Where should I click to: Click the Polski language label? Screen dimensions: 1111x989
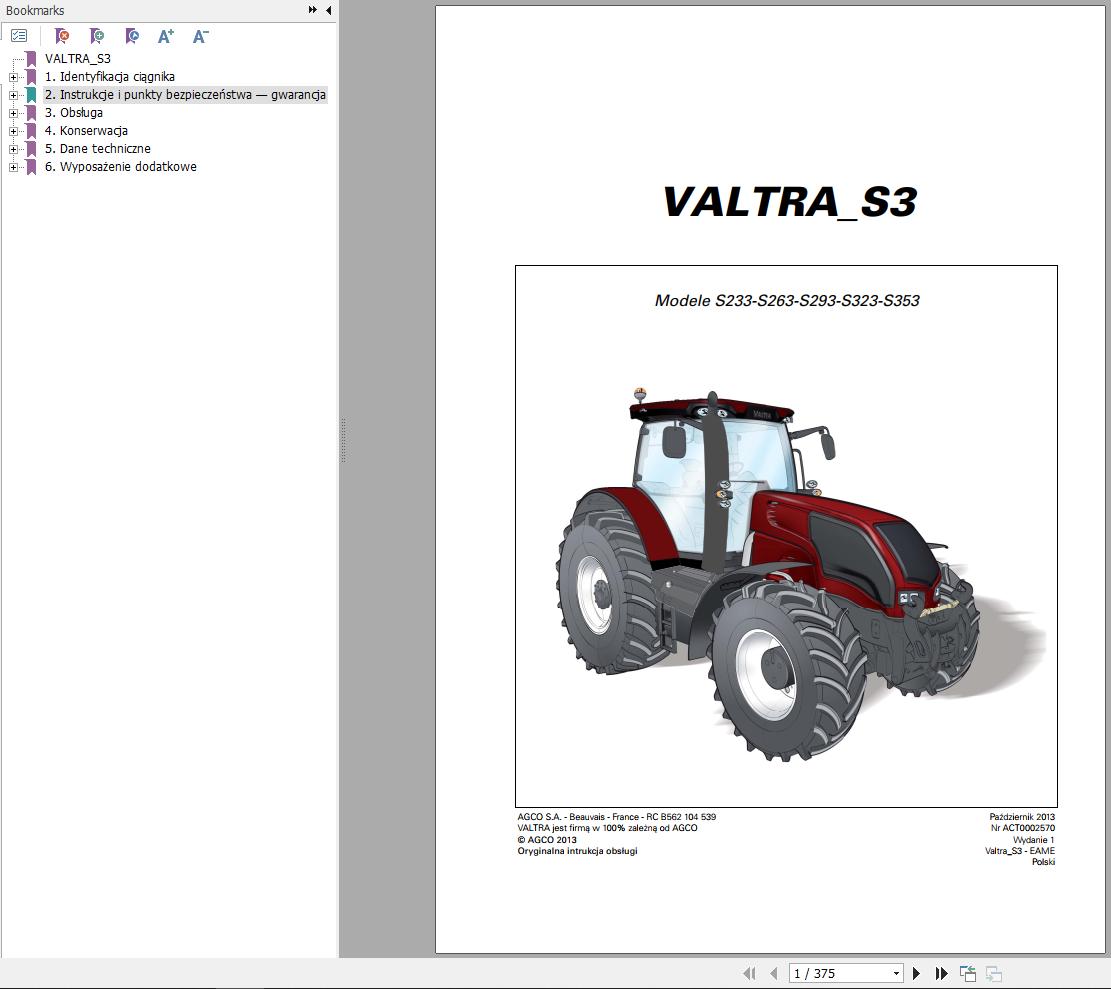pyautogui.click(x=1043, y=862)
